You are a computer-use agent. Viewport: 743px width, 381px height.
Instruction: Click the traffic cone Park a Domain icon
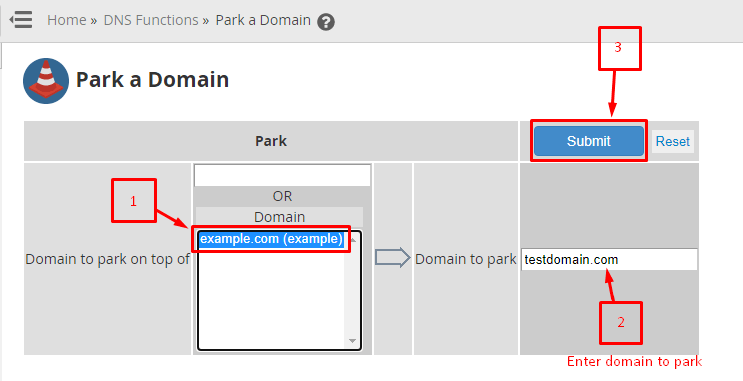(46, 81)
